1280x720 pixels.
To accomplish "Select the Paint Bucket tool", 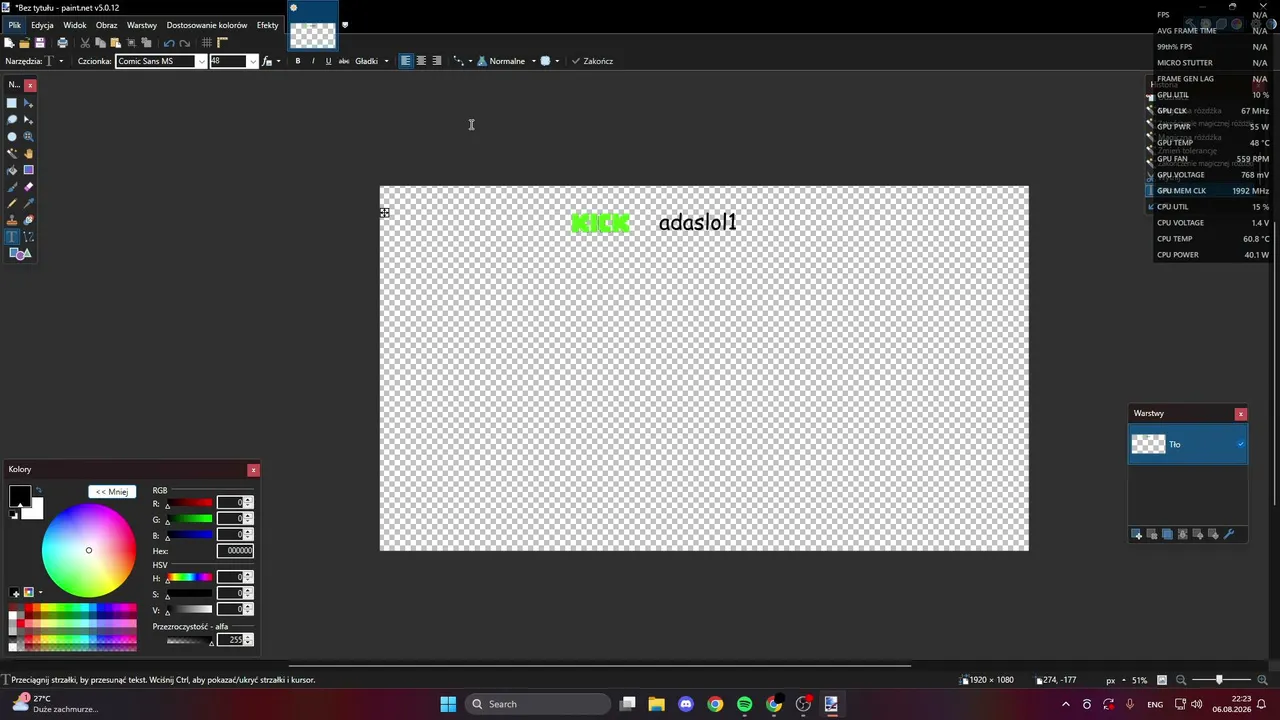I will 12,170.
